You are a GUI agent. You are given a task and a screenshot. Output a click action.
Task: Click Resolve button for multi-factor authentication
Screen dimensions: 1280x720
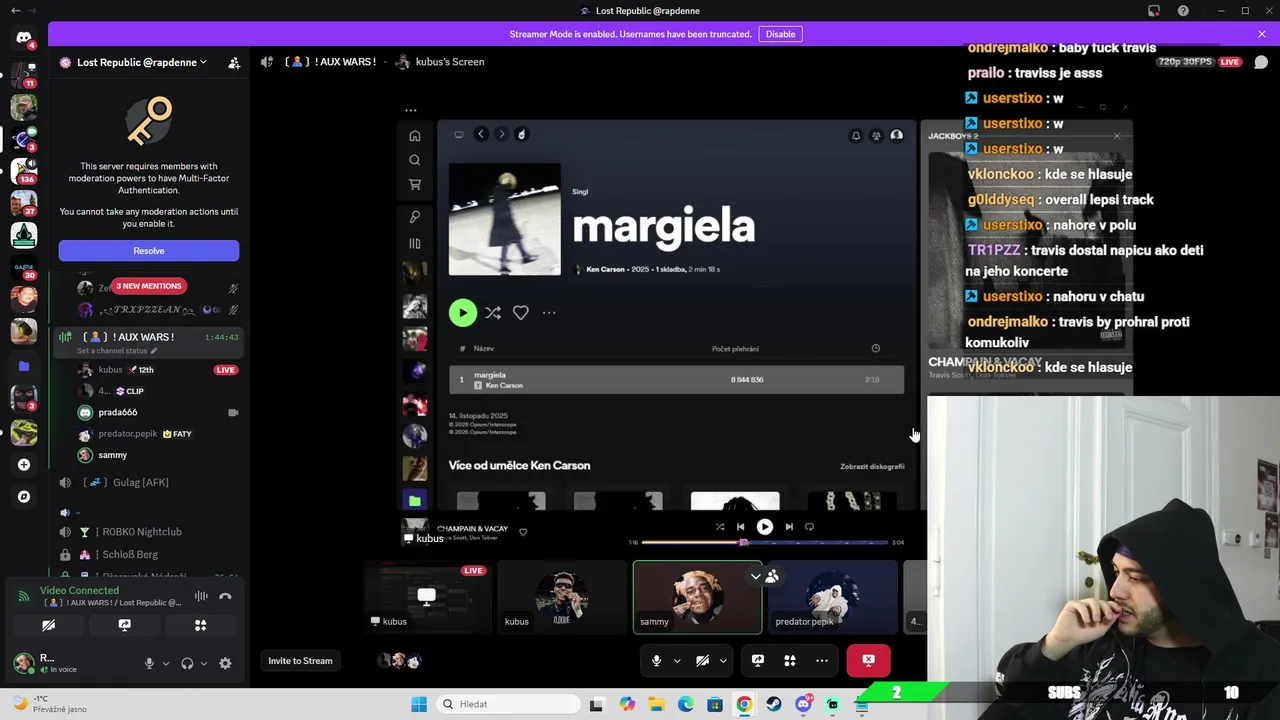(x=149, y=251)
